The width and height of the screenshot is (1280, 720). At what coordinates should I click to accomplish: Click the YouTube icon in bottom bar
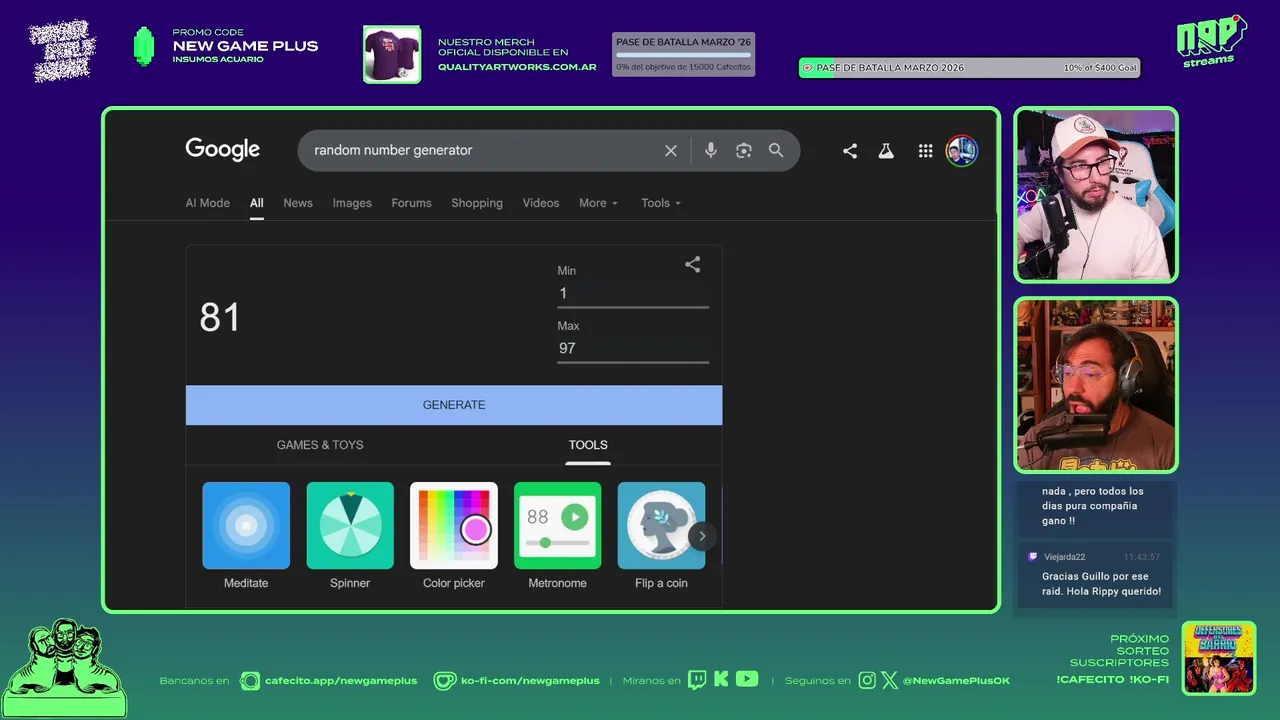coord(747,680)
